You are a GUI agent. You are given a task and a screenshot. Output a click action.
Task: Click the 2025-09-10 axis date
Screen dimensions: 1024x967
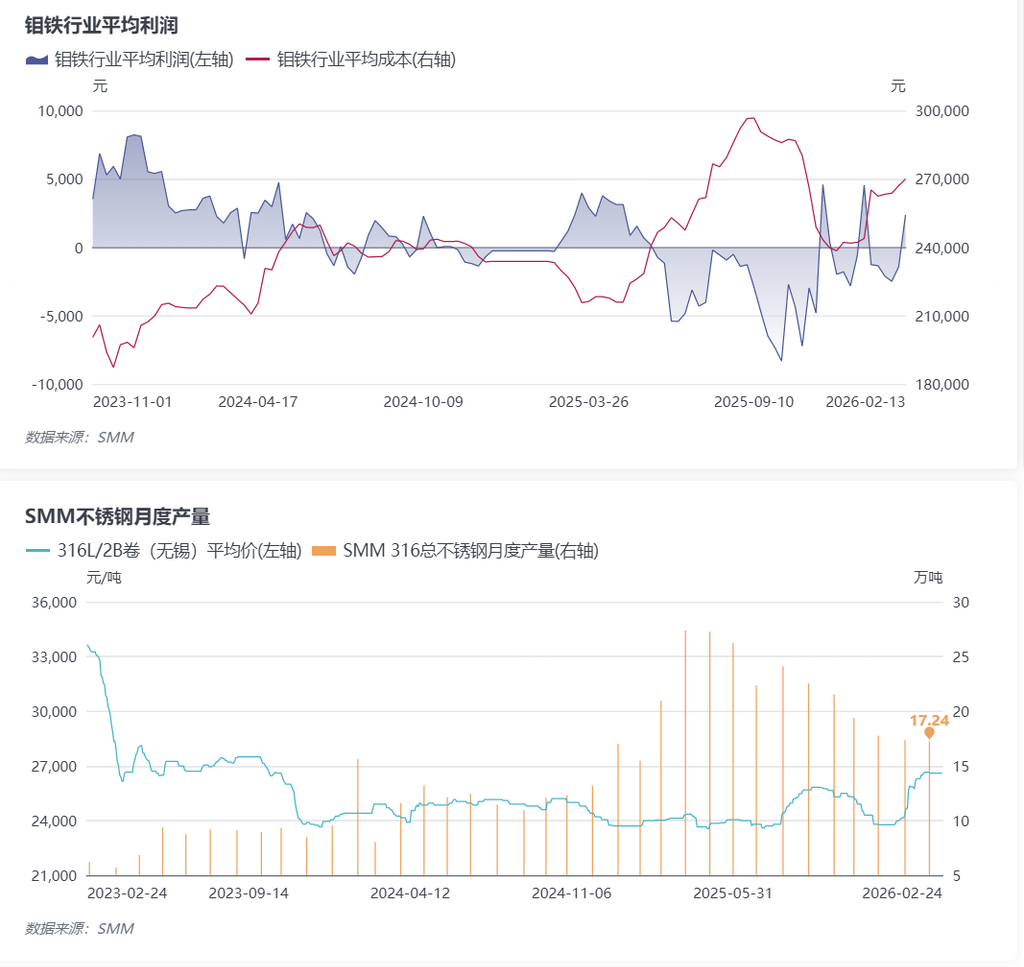[x=753, y=401]
